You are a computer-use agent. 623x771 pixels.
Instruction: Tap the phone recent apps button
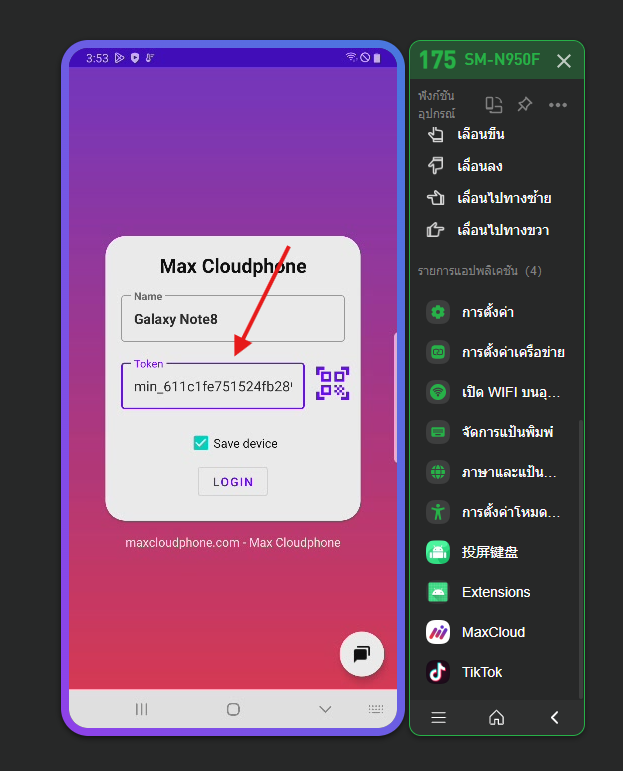click(142, 709)
